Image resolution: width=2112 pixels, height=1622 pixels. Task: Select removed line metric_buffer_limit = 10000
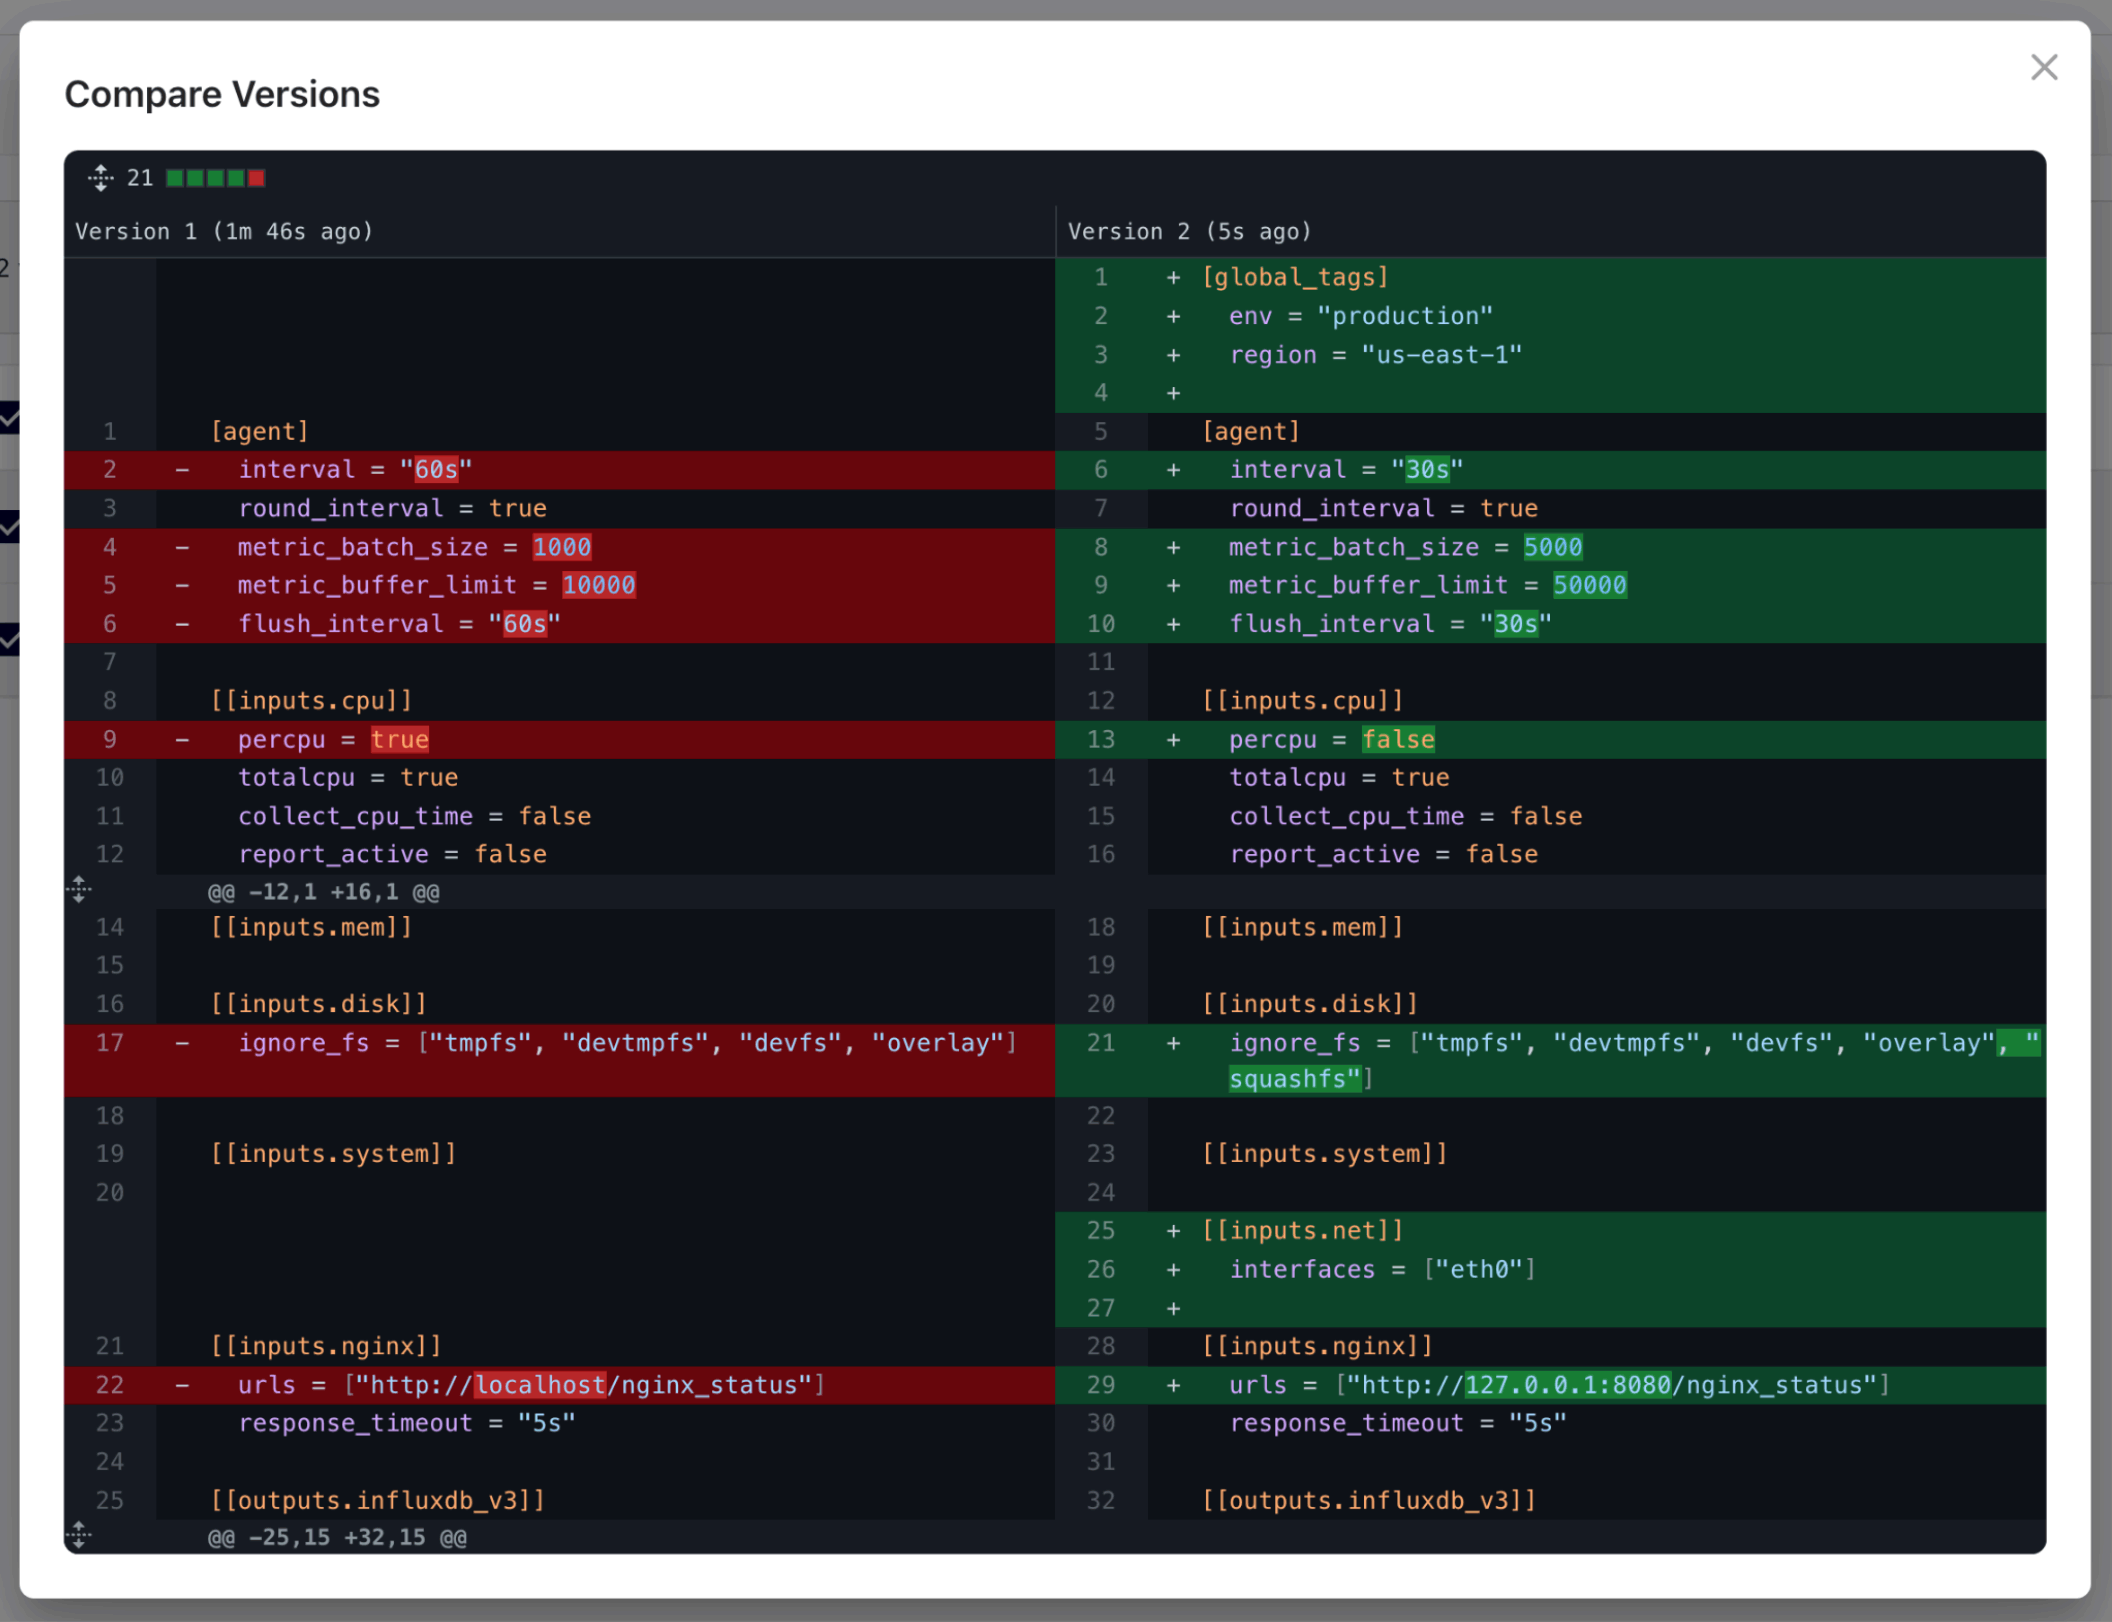[x=560, y=585]
